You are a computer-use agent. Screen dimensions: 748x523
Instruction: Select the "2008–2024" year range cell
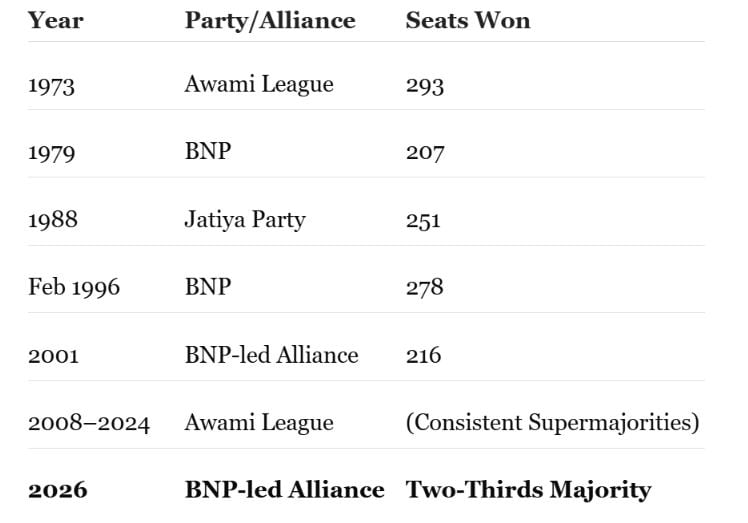coord(89,423)
